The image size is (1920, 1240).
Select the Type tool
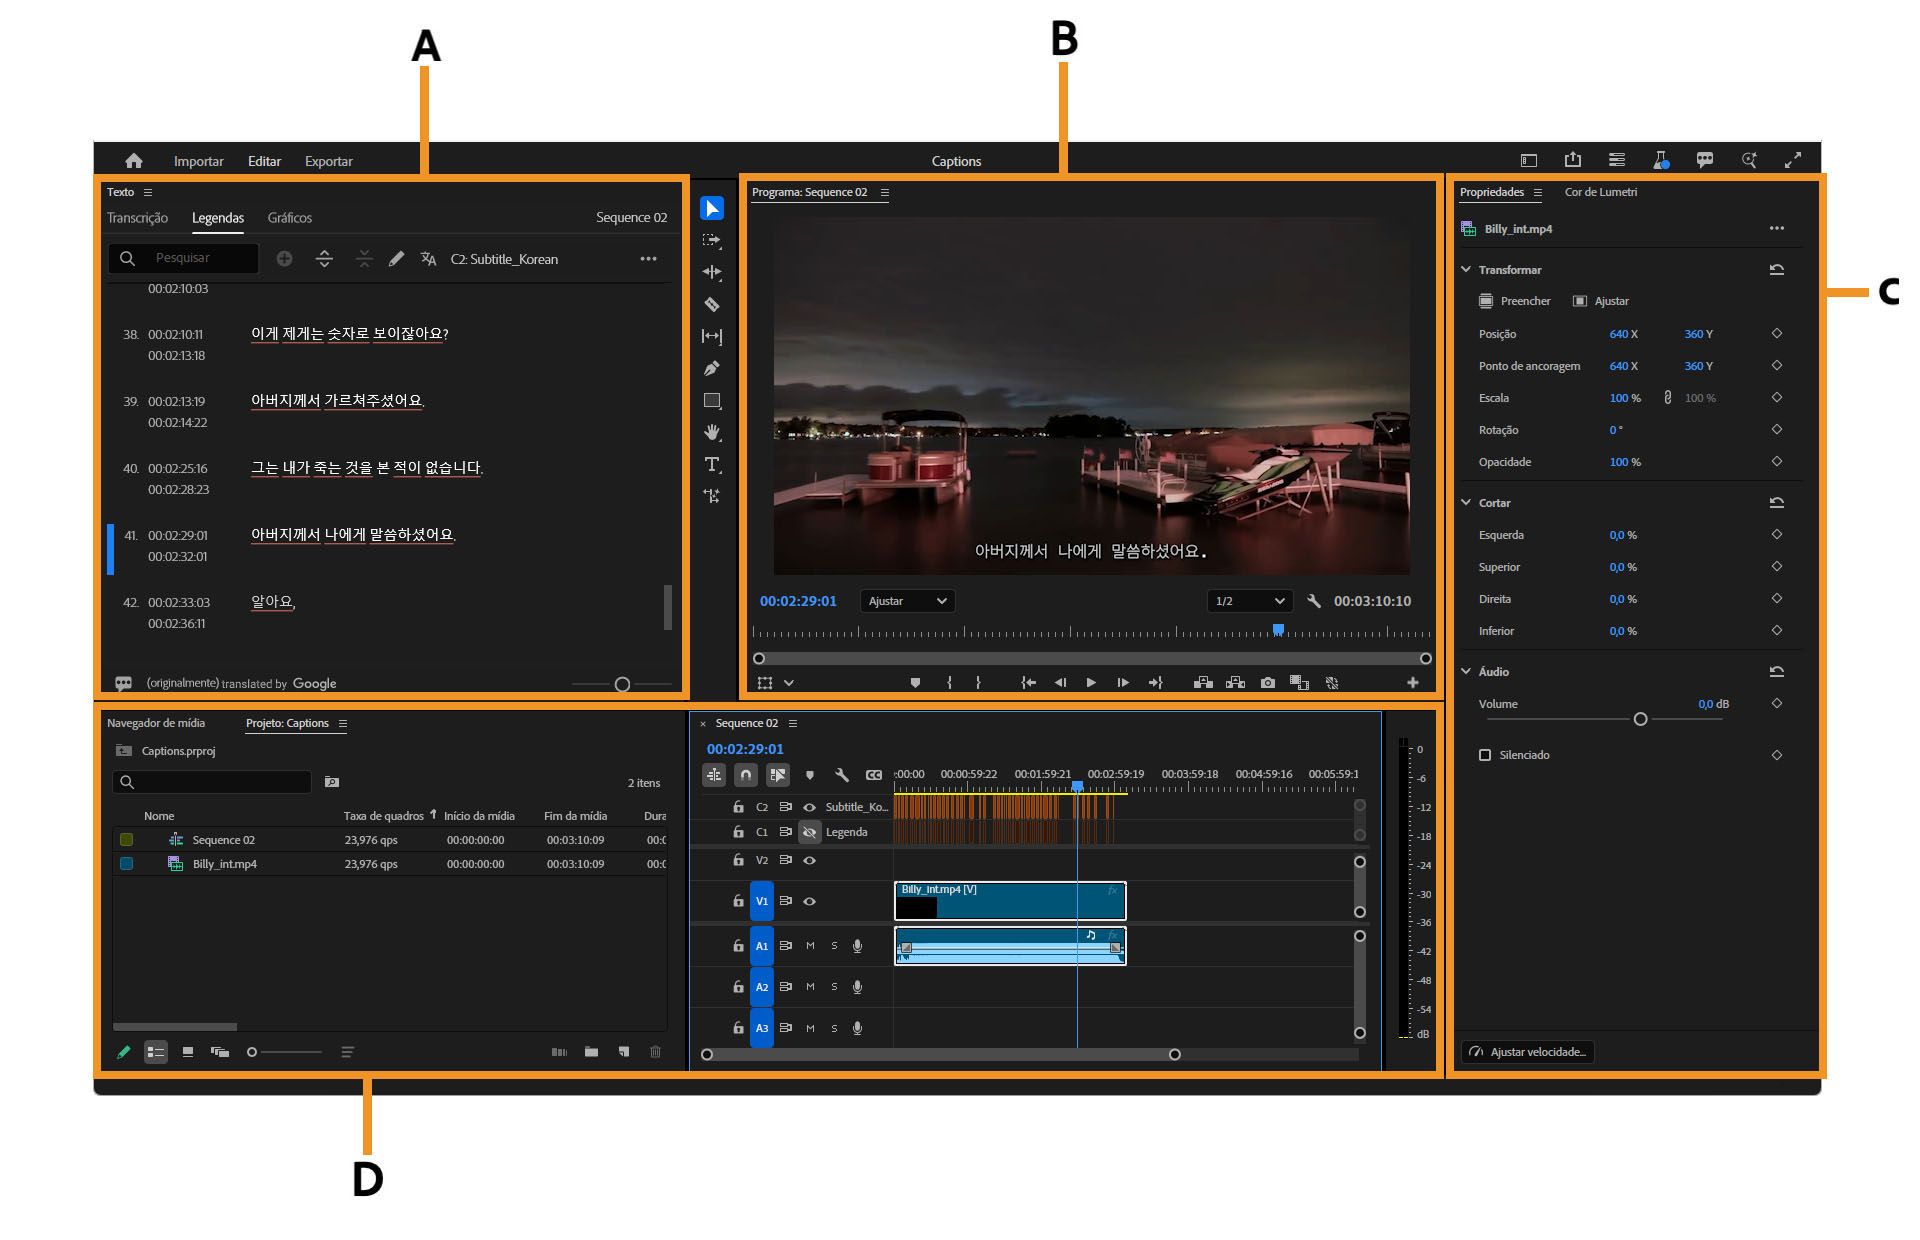pyautogui.click(x=712, y=464)
